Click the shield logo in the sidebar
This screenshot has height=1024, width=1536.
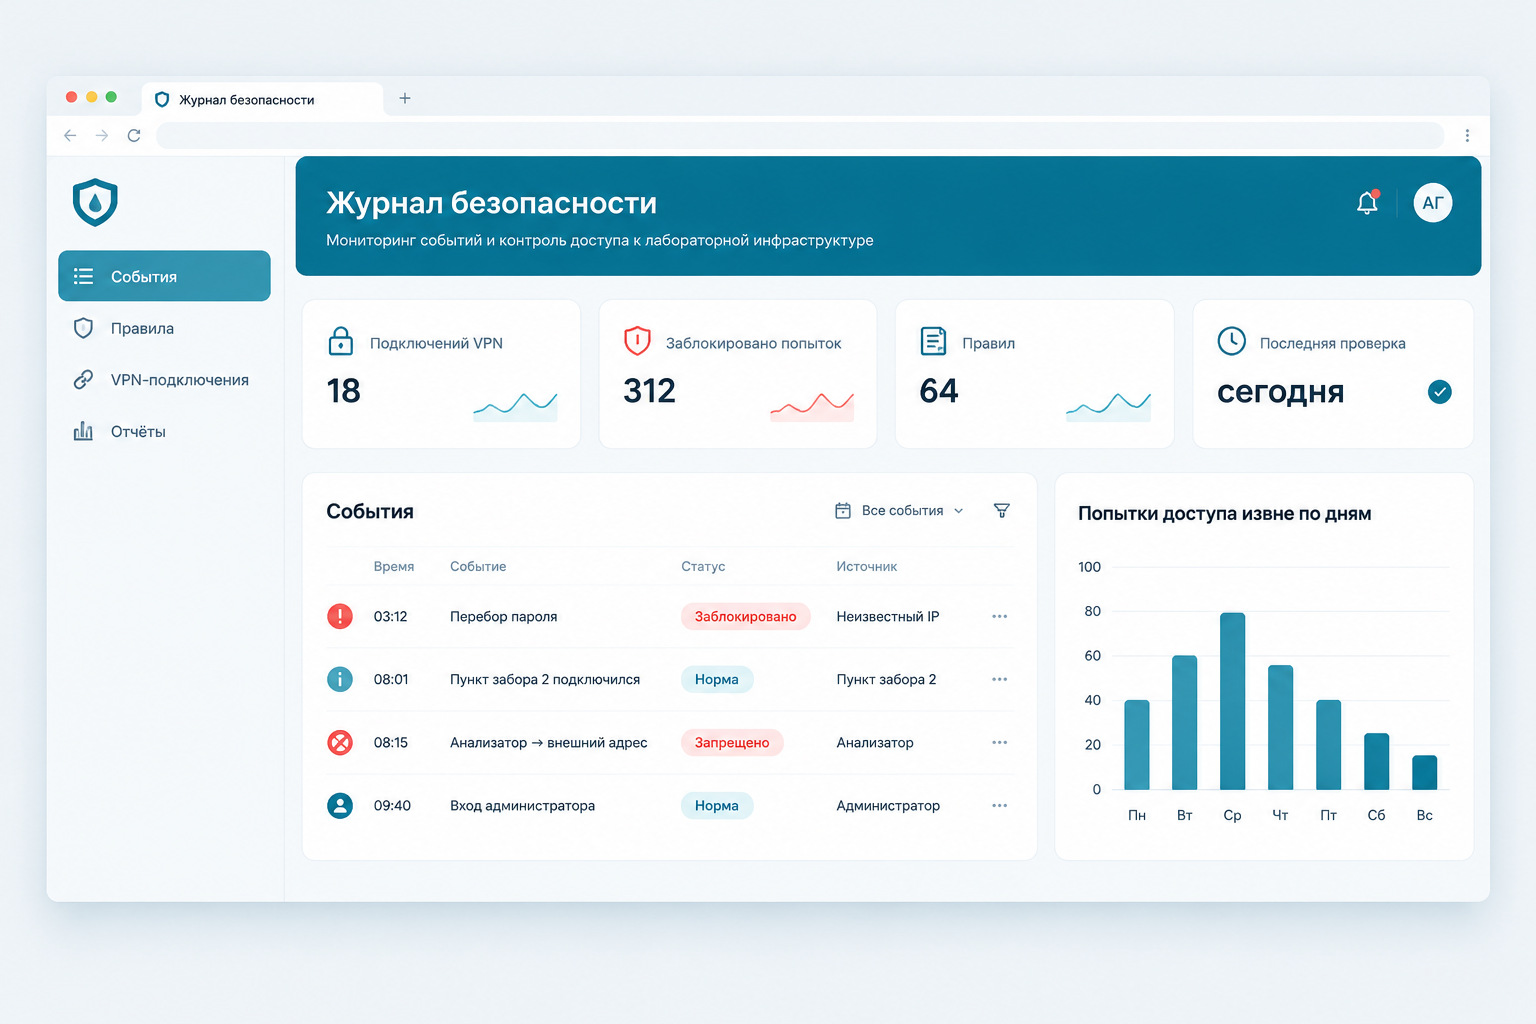coord(95,203)
